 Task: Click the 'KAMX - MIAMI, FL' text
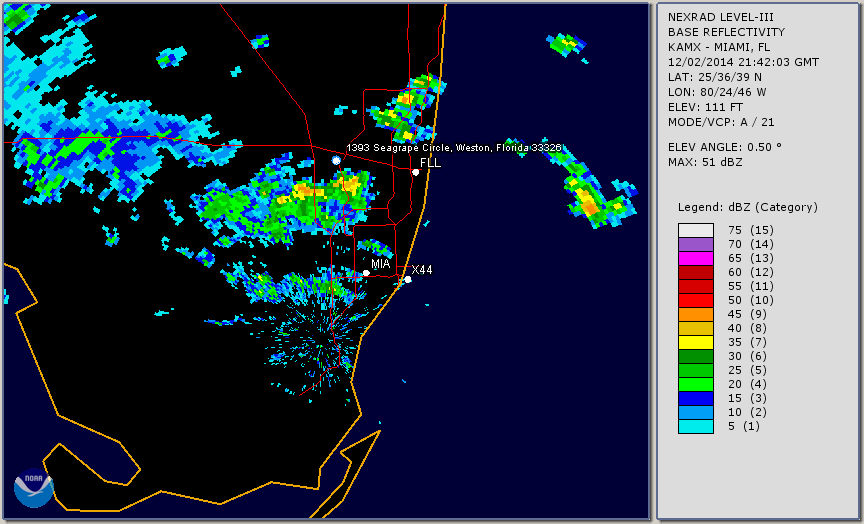[x=719, y=47]
